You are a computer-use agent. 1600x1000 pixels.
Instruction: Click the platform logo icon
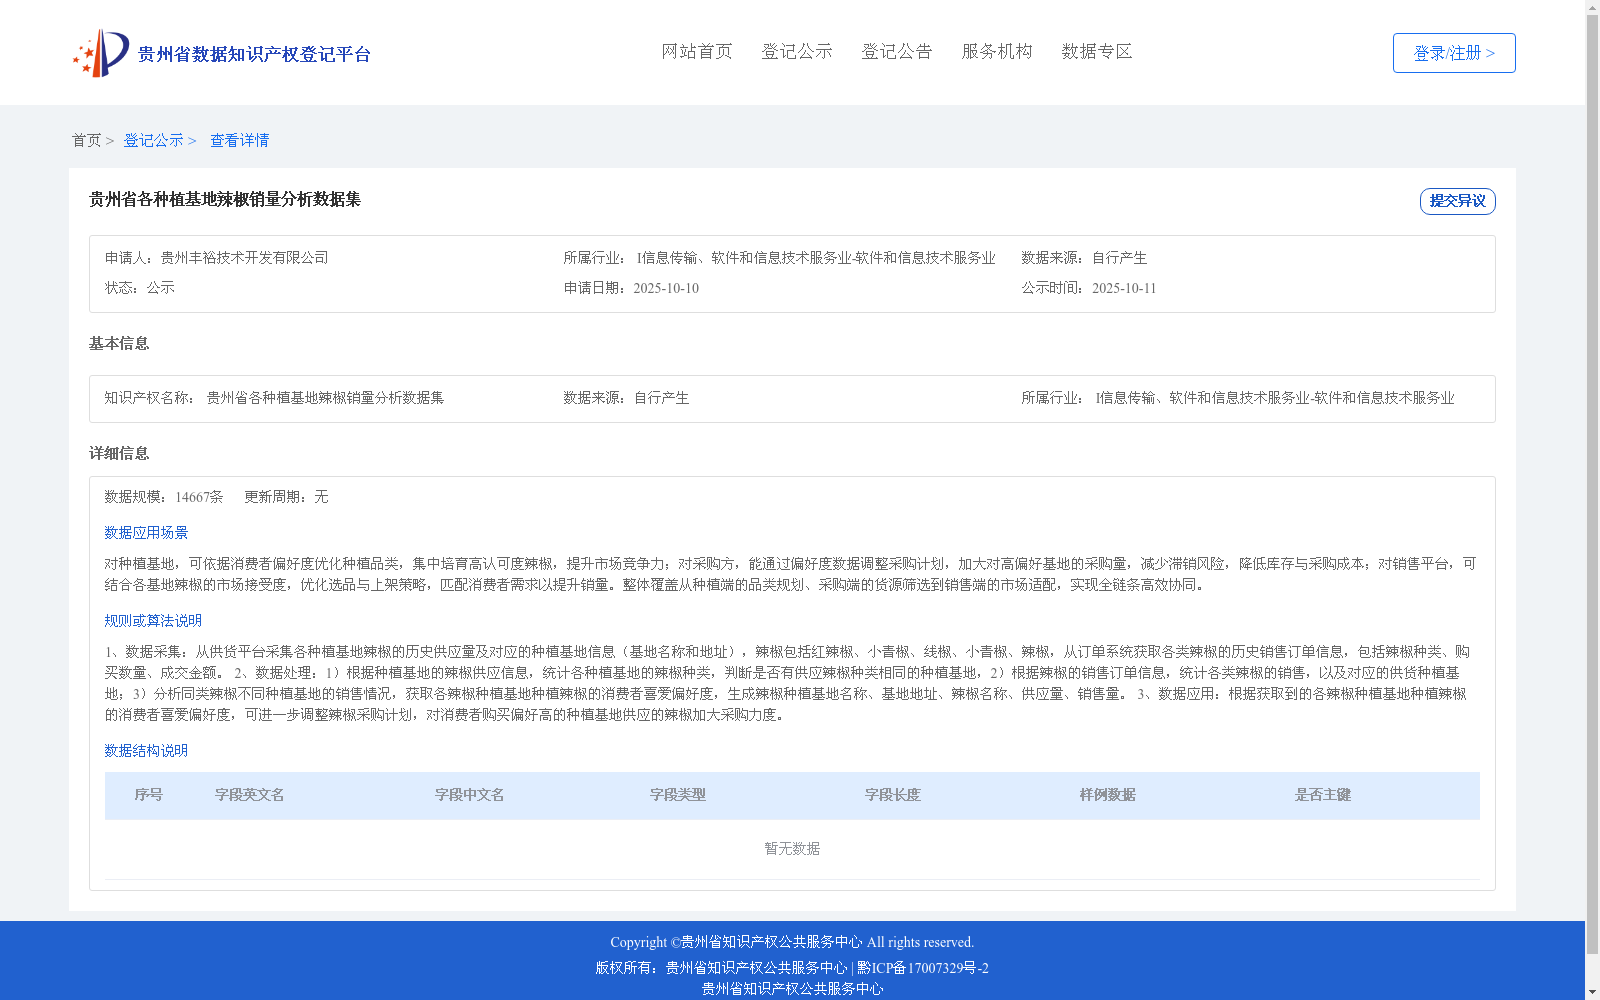[x=101, y=53]
